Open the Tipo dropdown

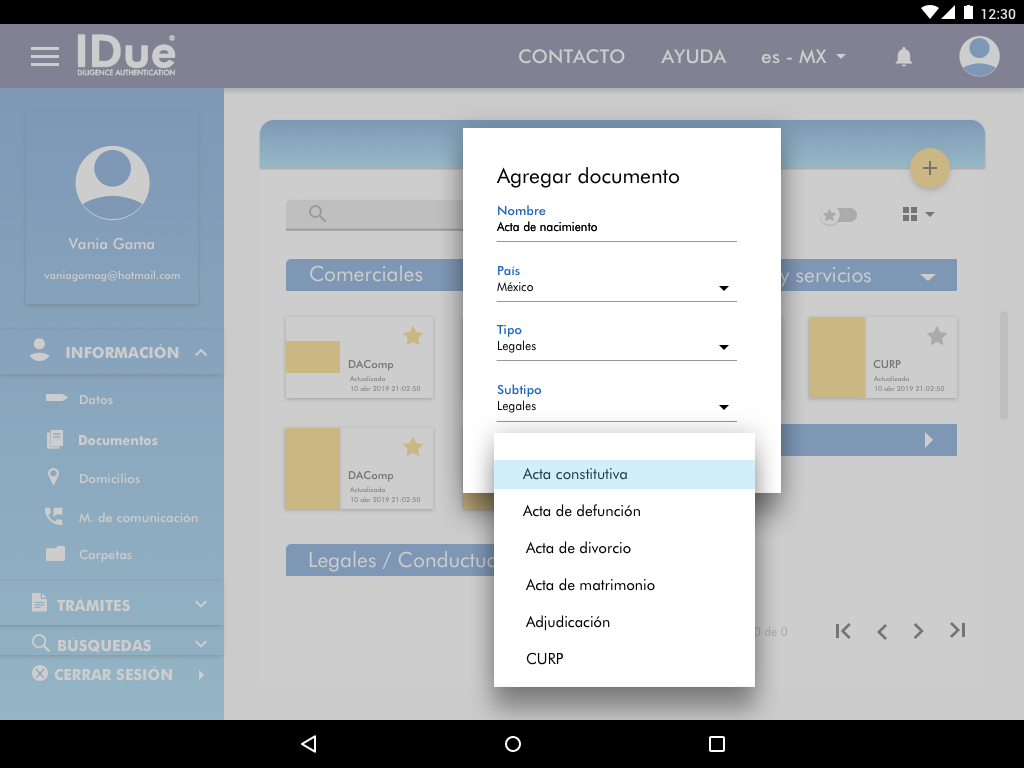pyautogui.click(x=616, y=347)
